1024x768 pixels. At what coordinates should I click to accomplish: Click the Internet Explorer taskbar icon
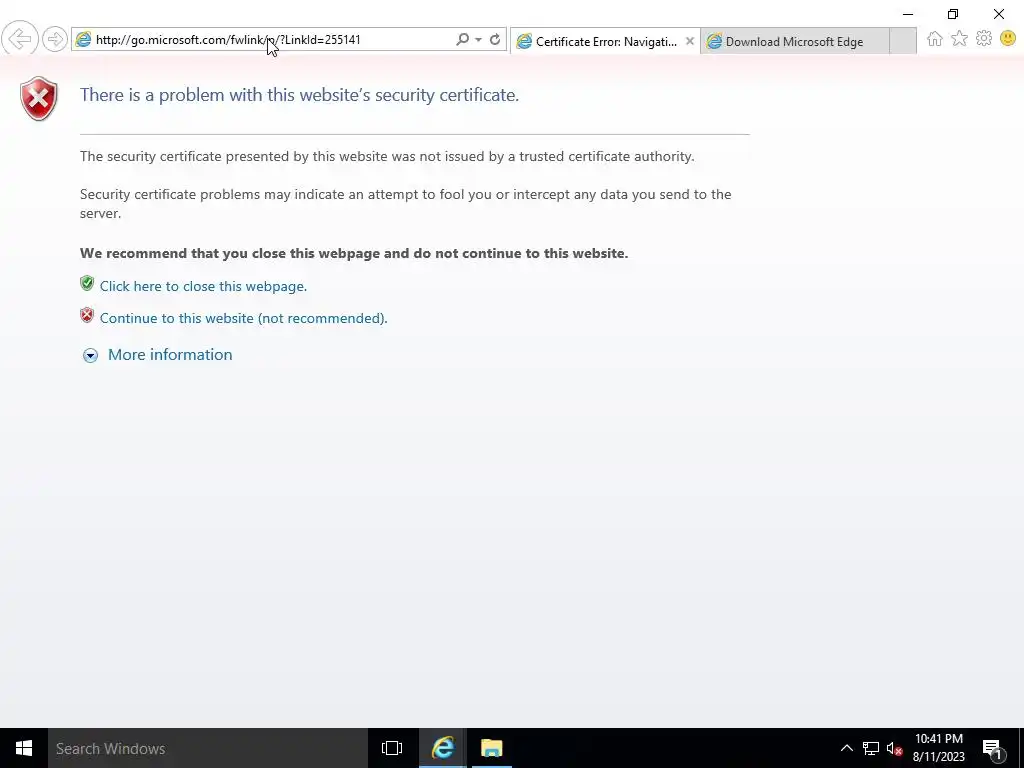tap(442, 748)
